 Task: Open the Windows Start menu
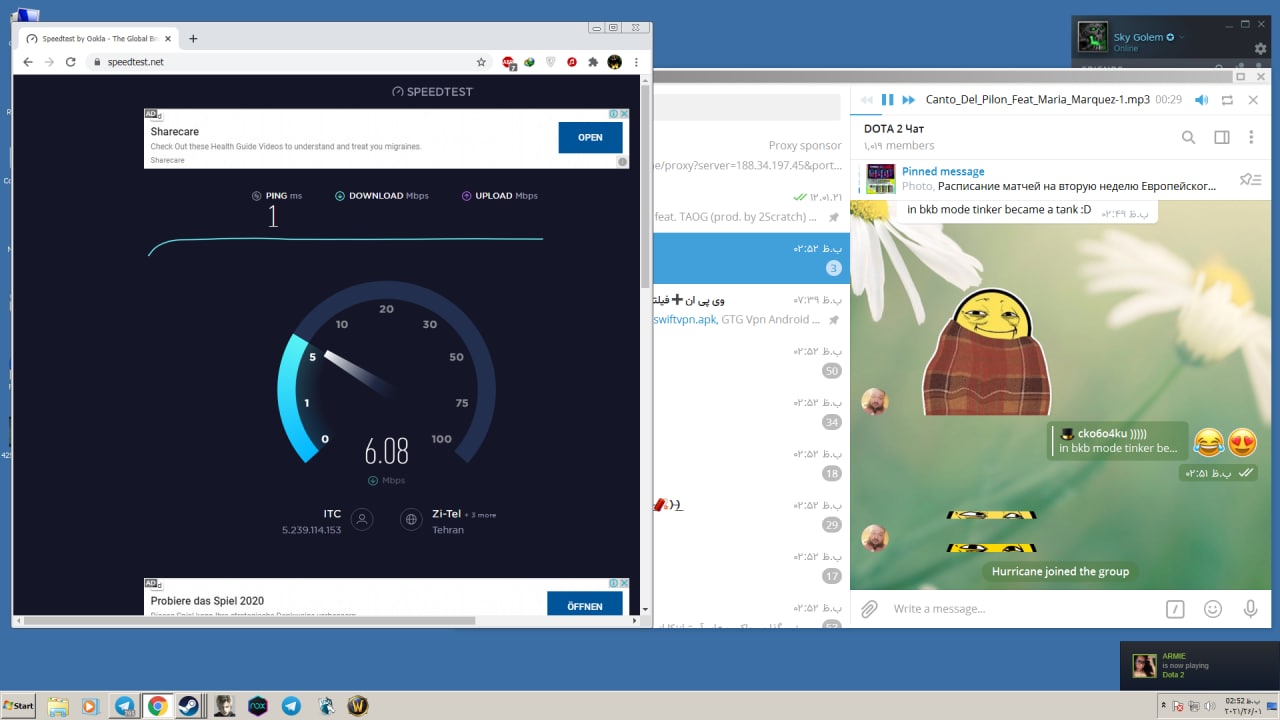(18, 705)
